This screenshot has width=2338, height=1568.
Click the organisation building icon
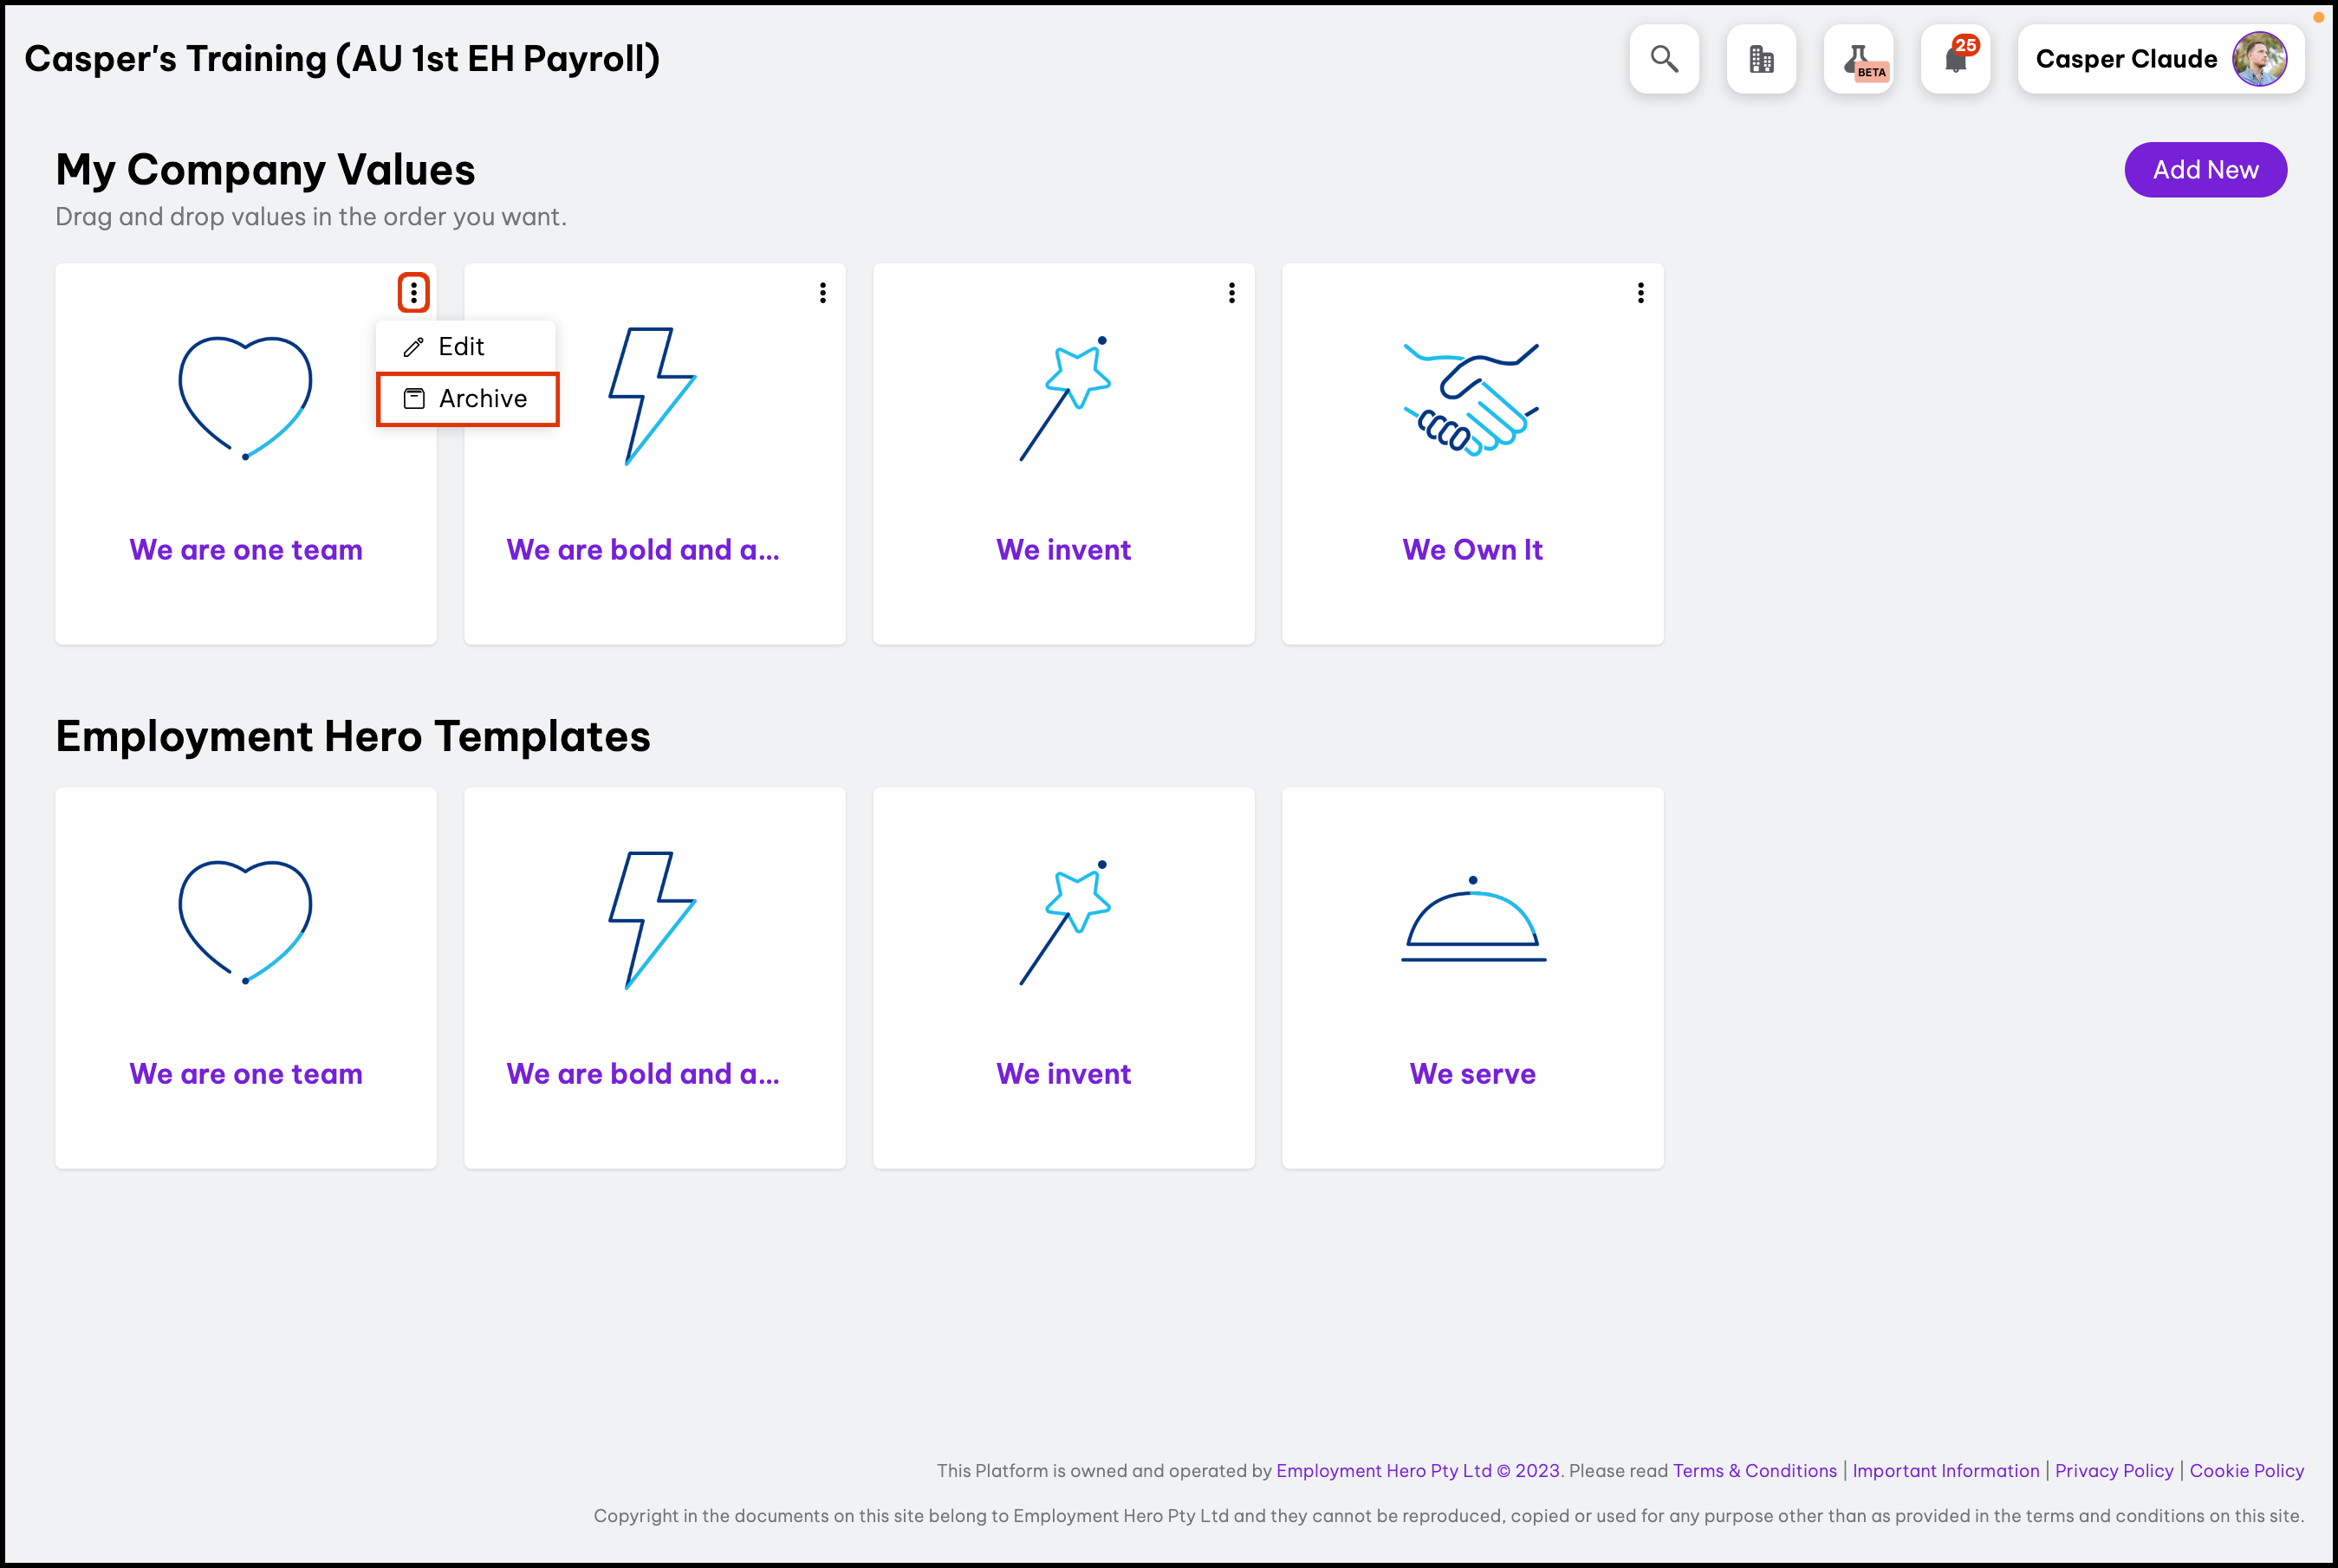(x=1760, y=59)
